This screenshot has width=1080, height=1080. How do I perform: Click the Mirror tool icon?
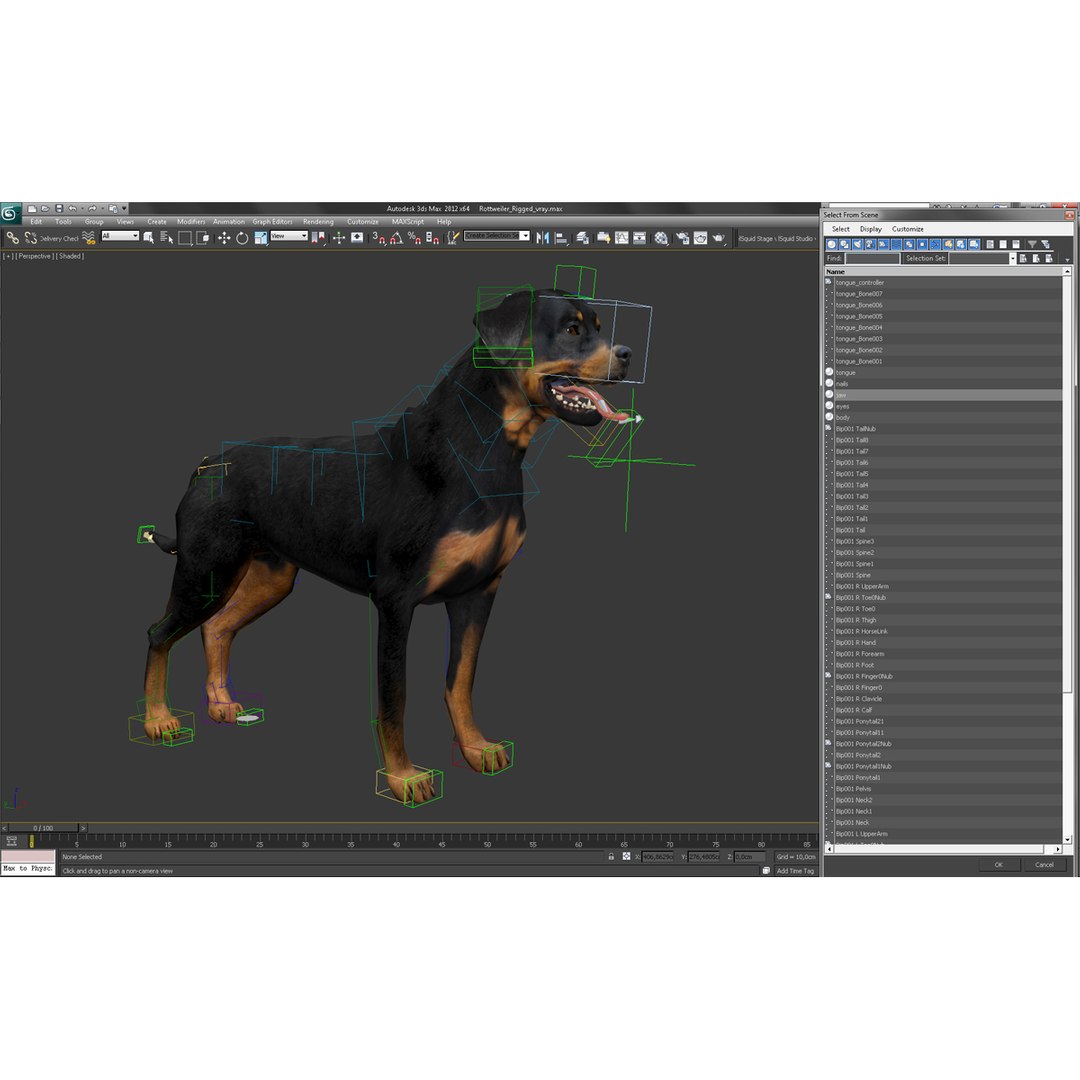pyautogui.click(x=543, y=238)
